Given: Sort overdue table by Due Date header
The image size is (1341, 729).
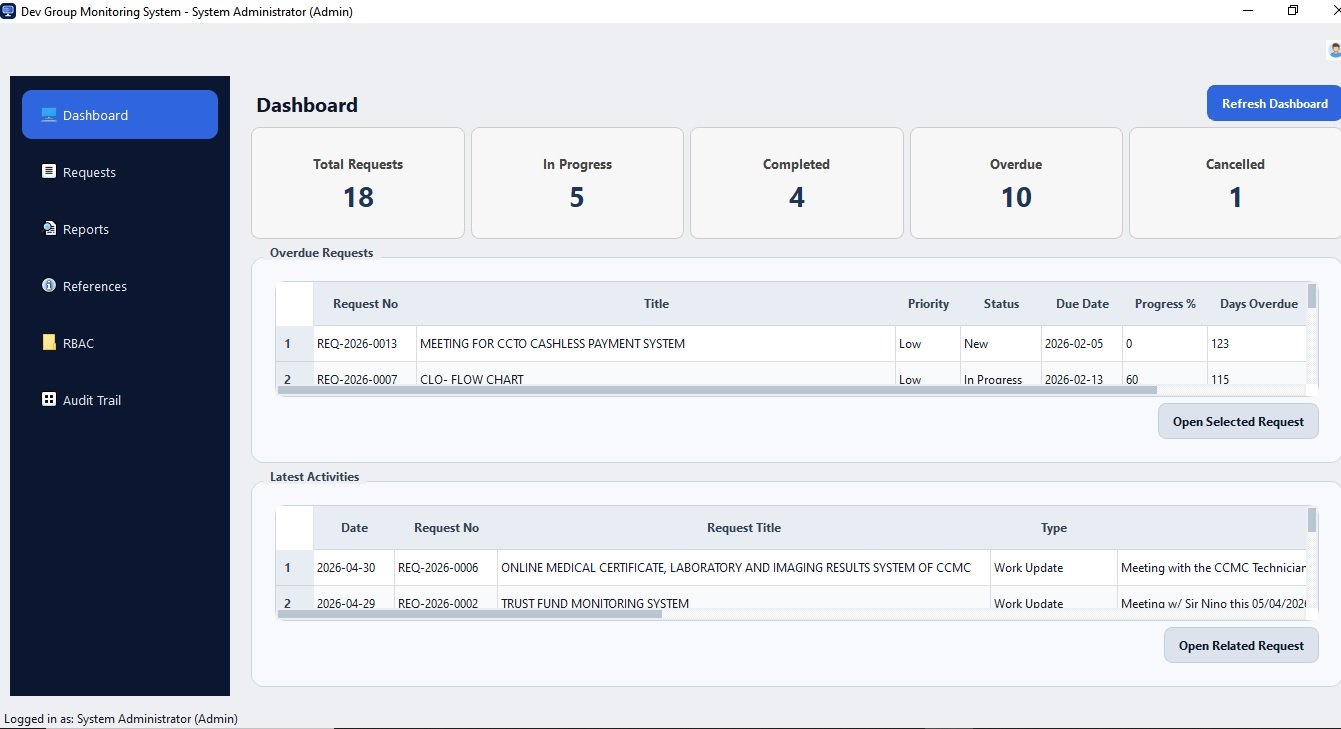Looking at the screenshot, I should (x=1082, y=304).
